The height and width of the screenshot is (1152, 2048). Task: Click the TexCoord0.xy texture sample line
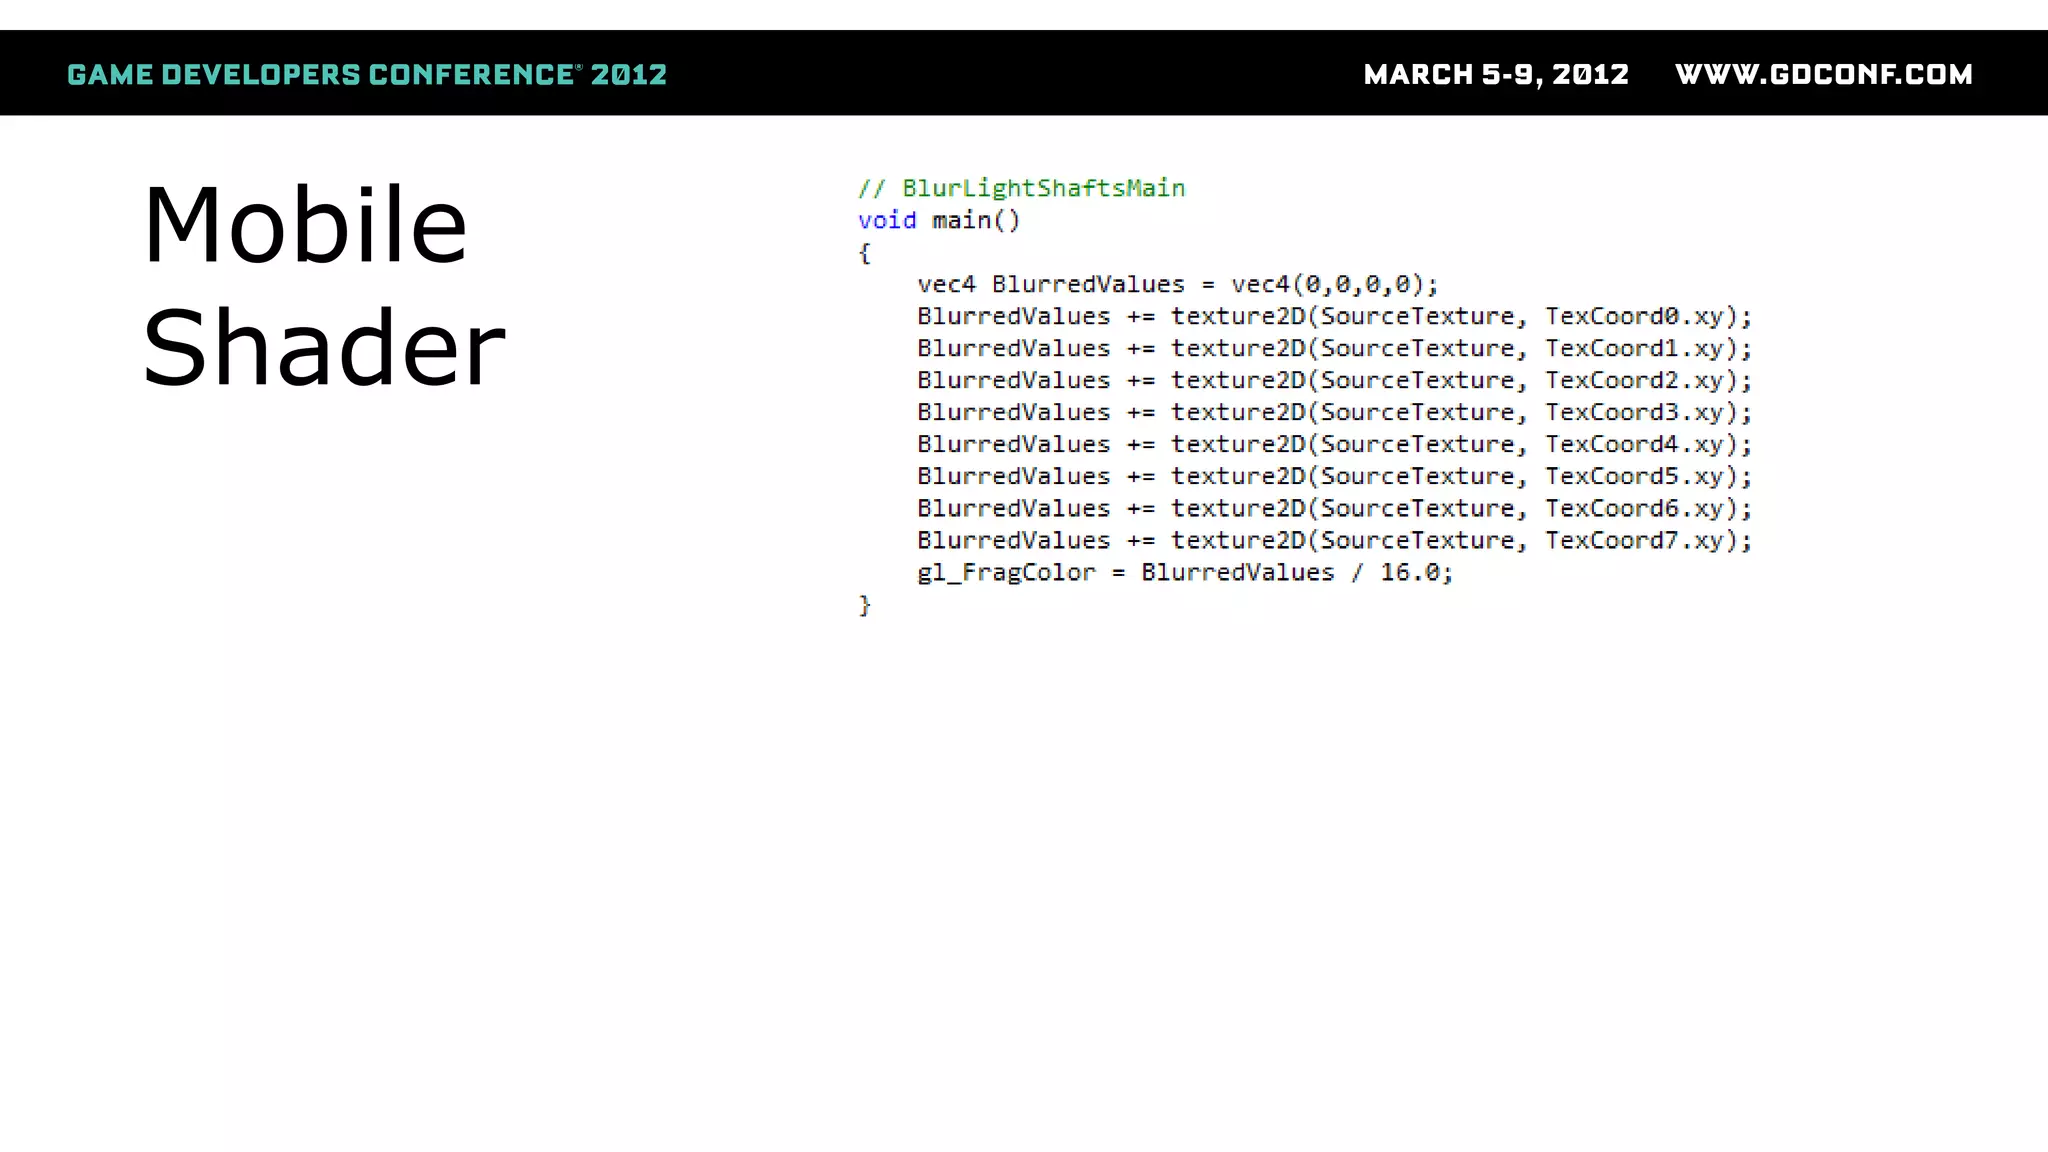(x=1334, y=316)
